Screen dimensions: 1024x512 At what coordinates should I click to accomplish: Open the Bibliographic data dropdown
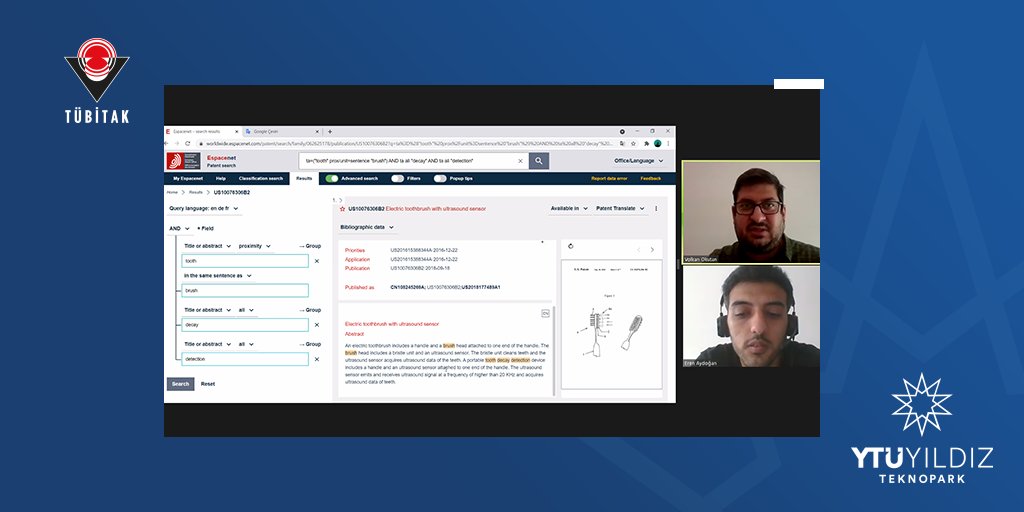(366, 227)
